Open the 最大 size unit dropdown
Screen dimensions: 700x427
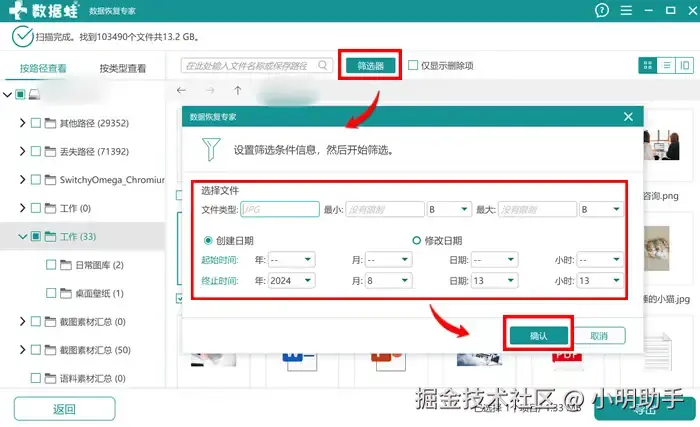click(x=601, y=209)
